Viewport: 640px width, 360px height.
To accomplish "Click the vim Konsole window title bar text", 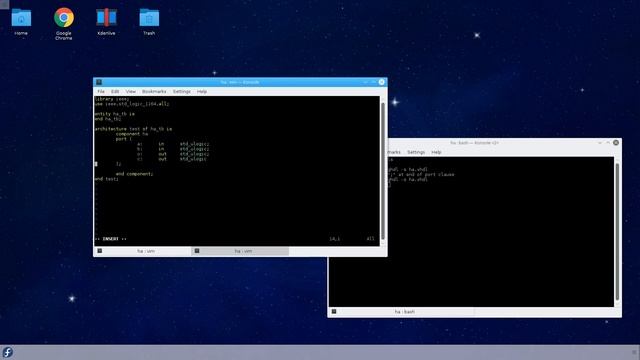I will click(x=240, y=82).
